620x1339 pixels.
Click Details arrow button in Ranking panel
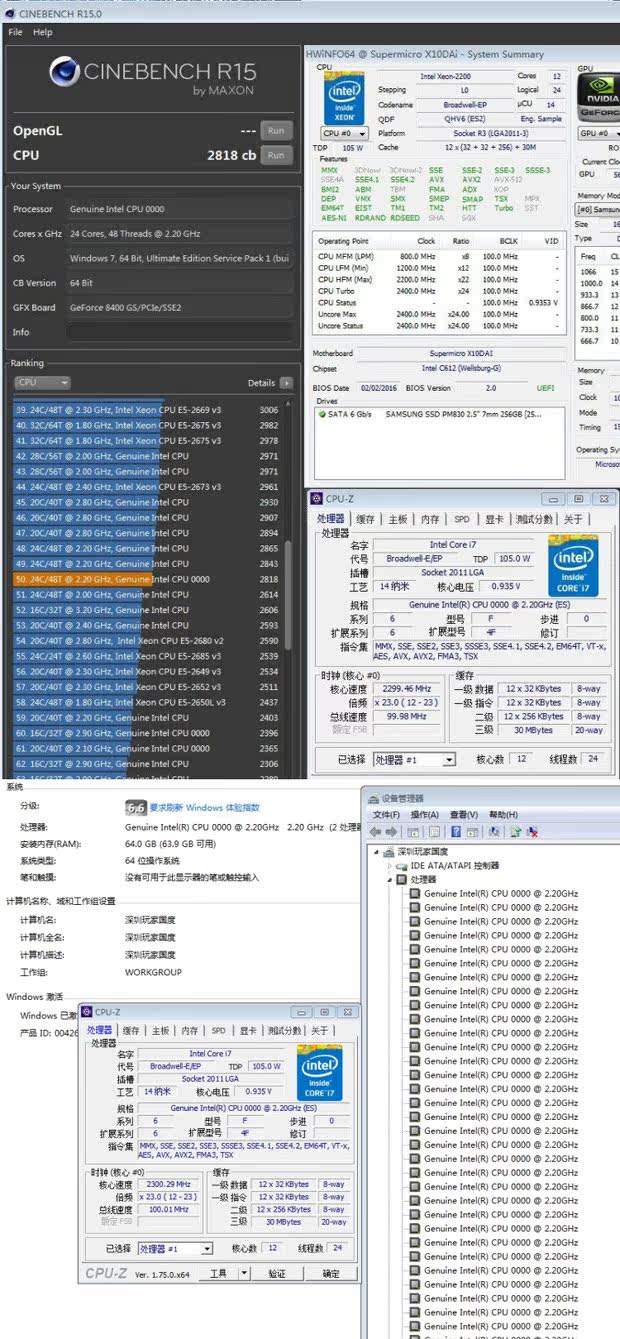[x=287, y=383]
